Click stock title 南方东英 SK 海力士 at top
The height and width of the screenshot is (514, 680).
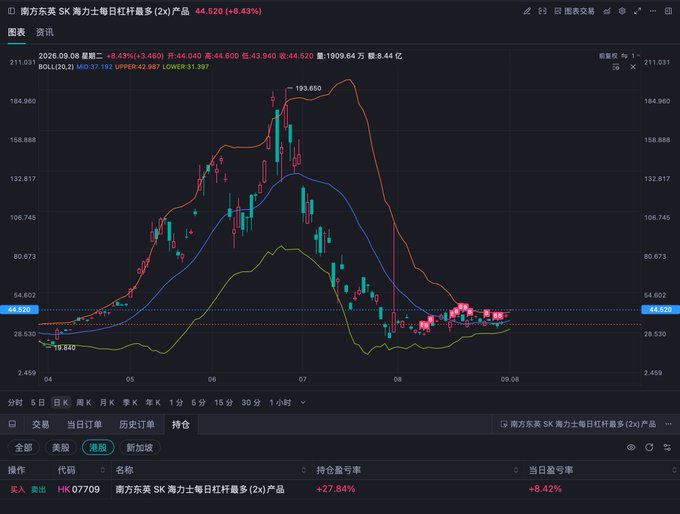click(105, 11)
